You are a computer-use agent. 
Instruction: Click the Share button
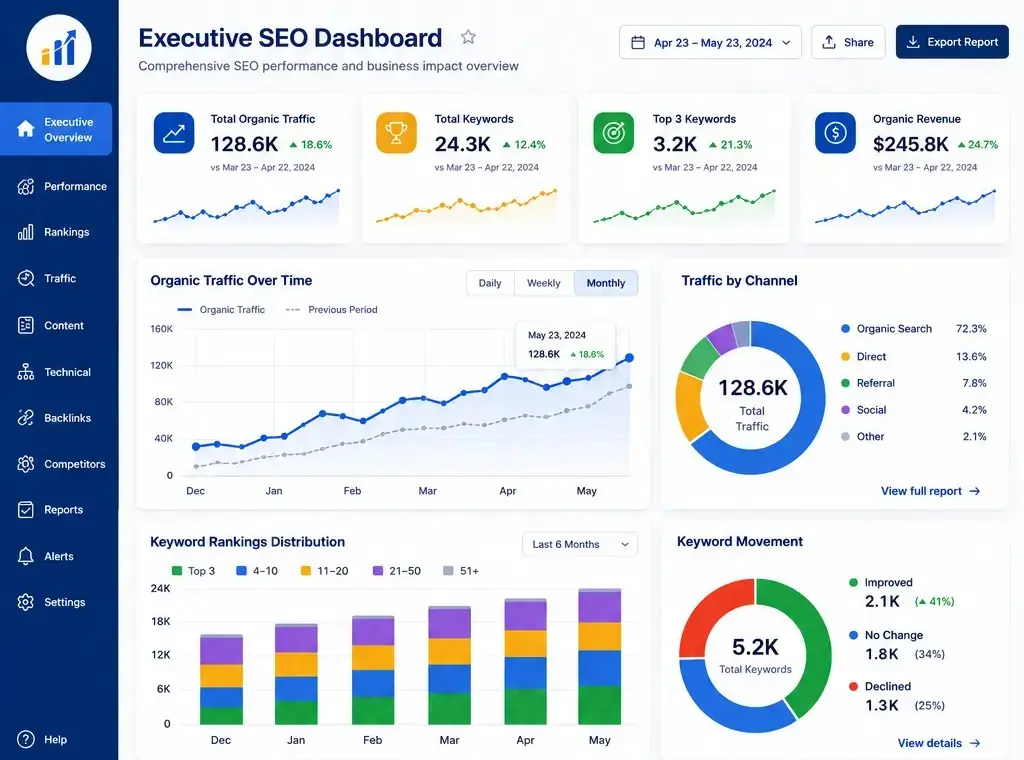point(848,42)
